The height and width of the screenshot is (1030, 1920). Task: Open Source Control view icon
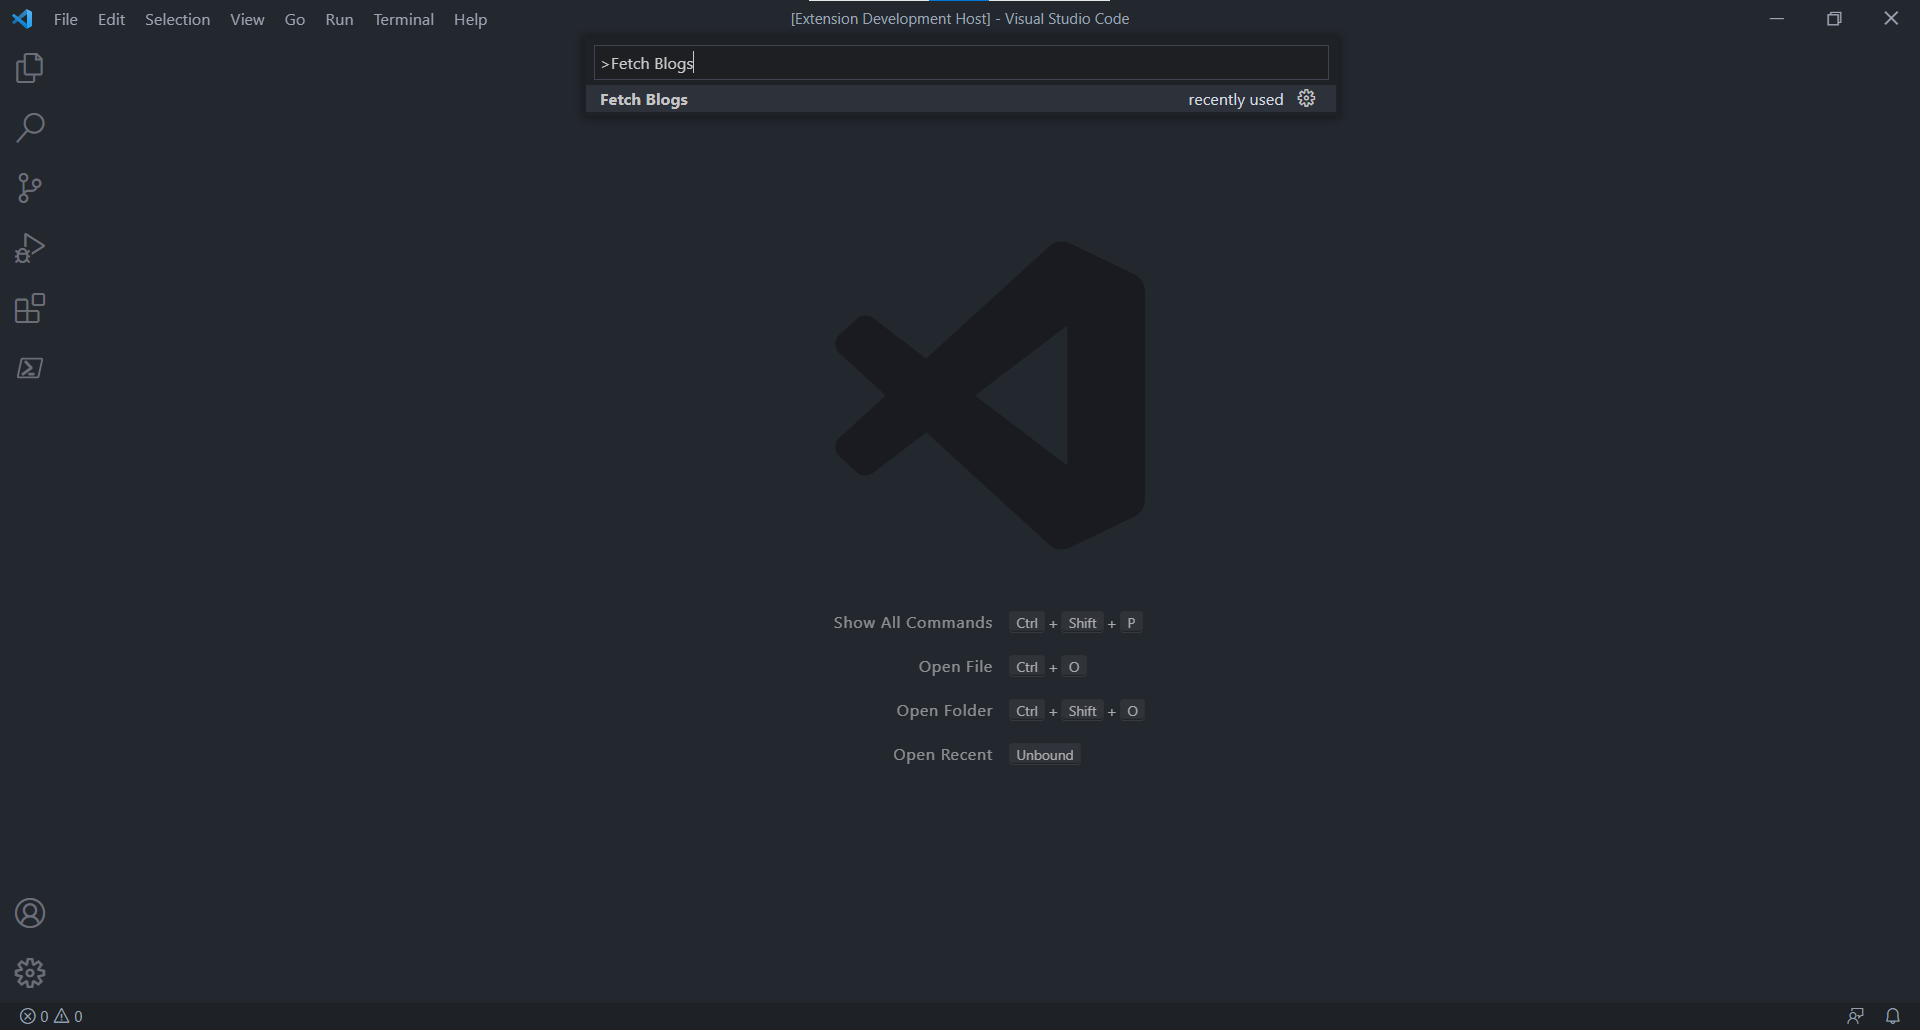click(x=30, y=188)
